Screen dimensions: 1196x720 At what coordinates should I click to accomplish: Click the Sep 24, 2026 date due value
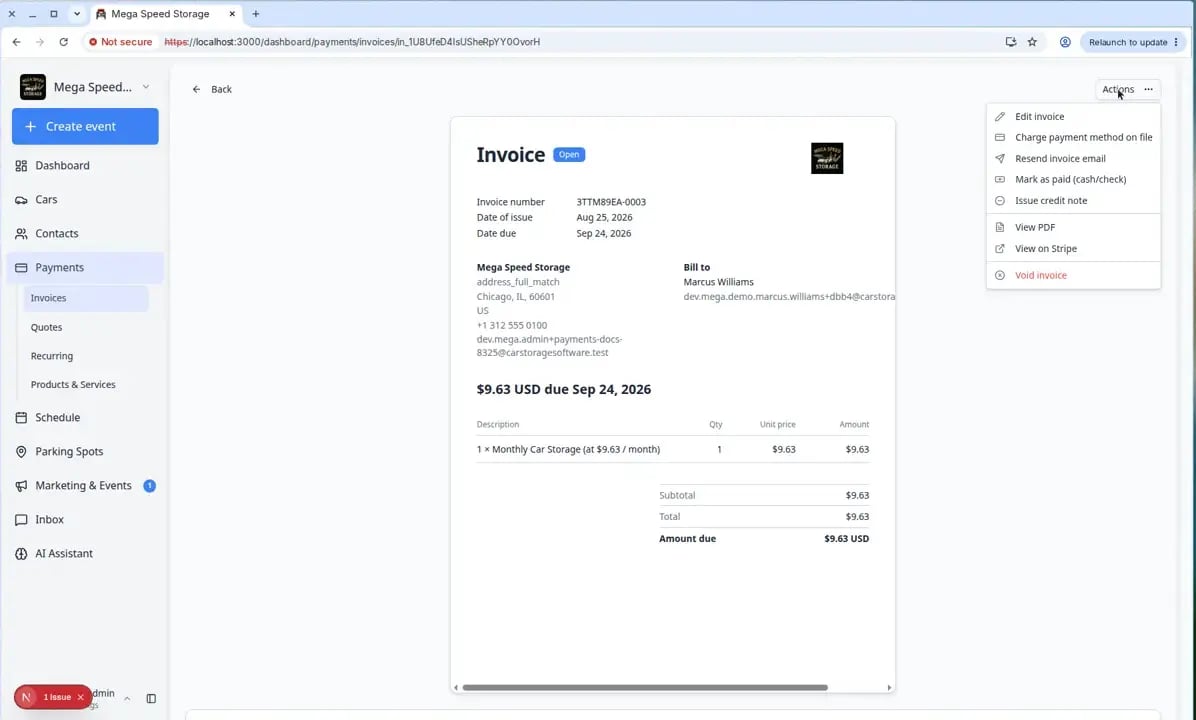603,233
